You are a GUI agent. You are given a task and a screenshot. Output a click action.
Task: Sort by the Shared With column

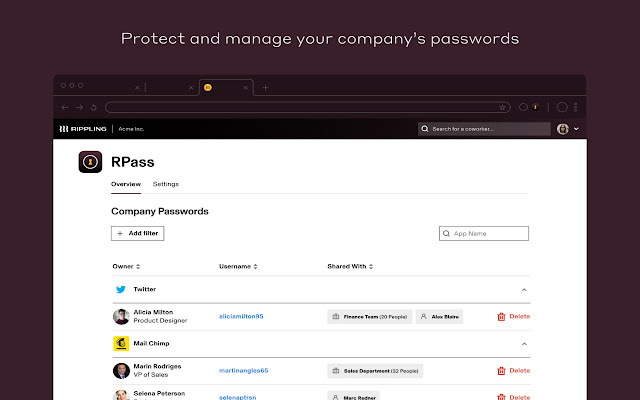(350, 267)
